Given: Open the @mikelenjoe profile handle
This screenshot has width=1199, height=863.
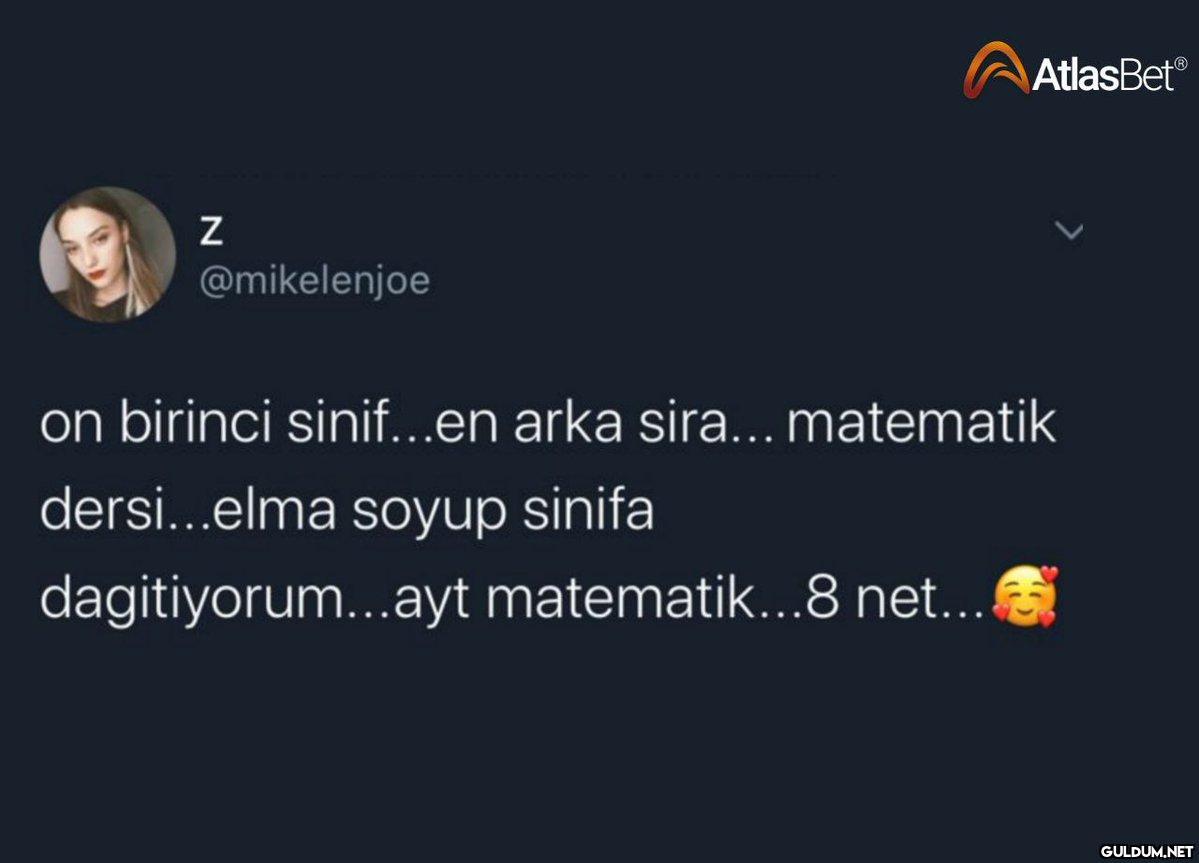Looking at the screenshot, I should click(315, 281).
